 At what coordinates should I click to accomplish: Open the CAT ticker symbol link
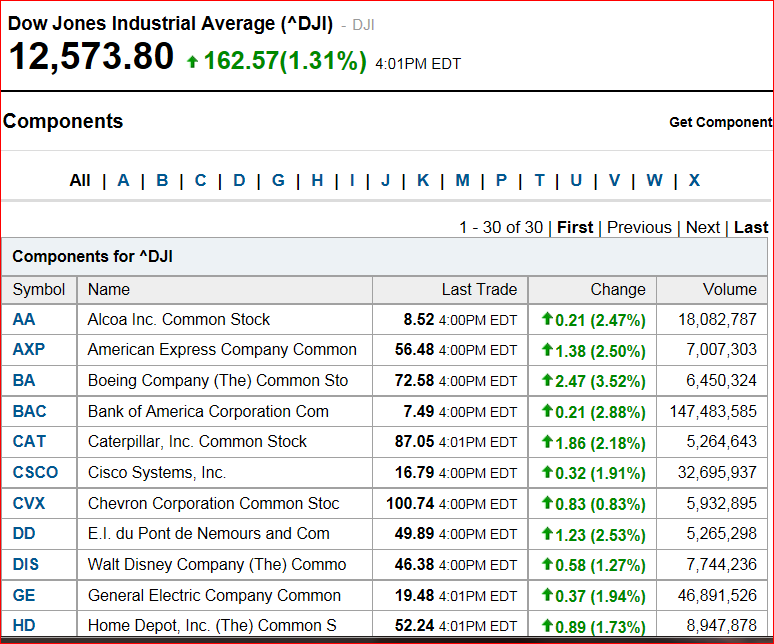(29, 441)
